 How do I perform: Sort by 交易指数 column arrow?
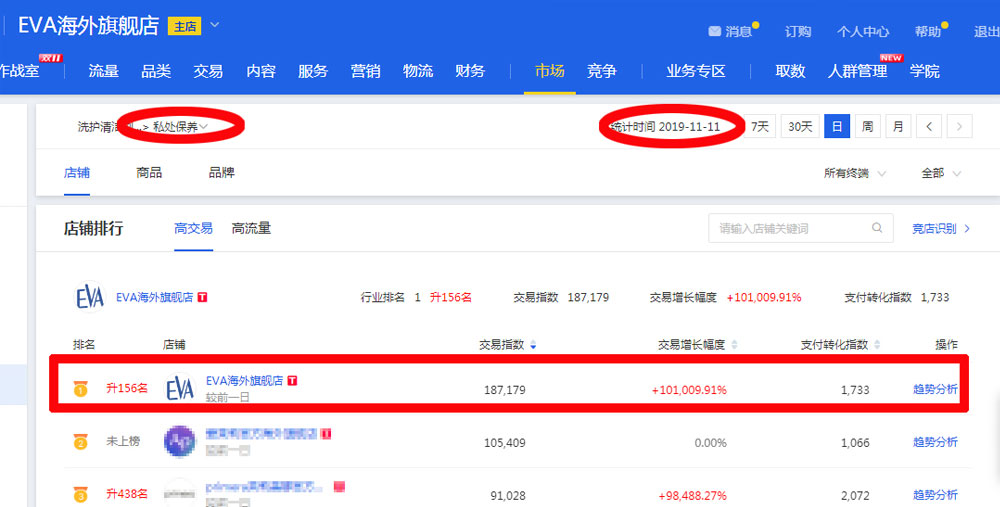pos(533,345)
